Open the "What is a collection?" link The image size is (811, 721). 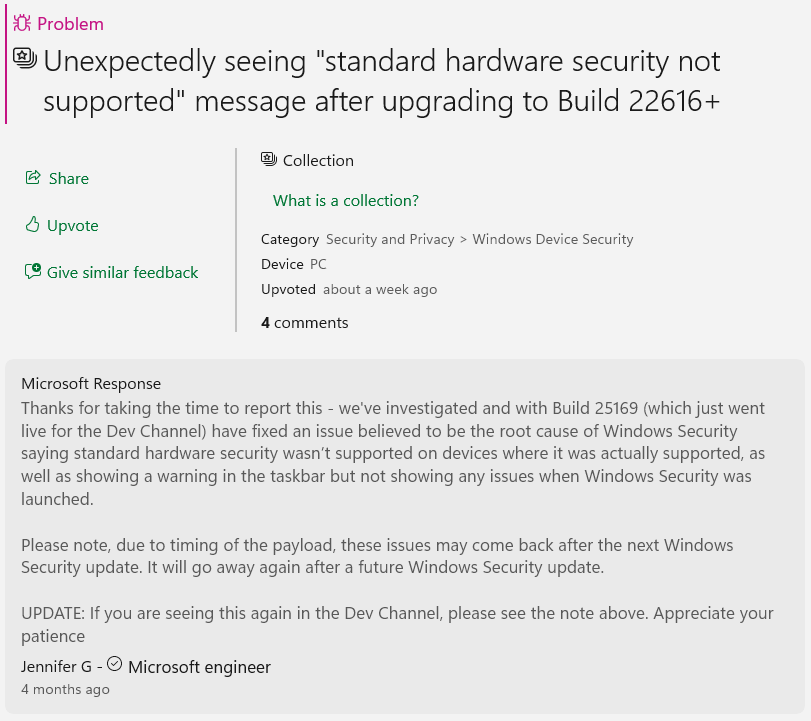point(345,200)
